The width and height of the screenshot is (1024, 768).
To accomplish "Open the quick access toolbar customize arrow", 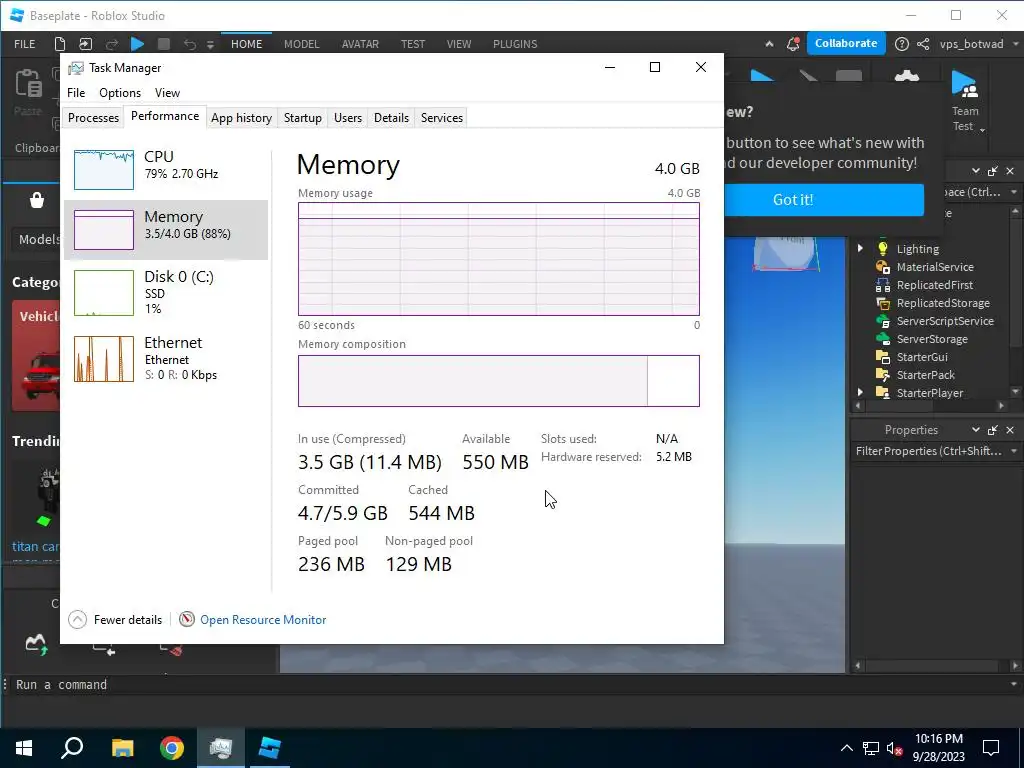I will 210,44.
